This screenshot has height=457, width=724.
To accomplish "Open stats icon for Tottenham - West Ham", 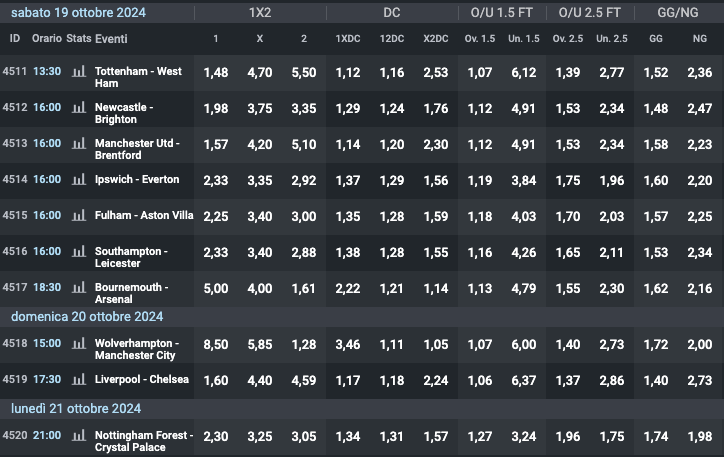I will tap(79, 71).
